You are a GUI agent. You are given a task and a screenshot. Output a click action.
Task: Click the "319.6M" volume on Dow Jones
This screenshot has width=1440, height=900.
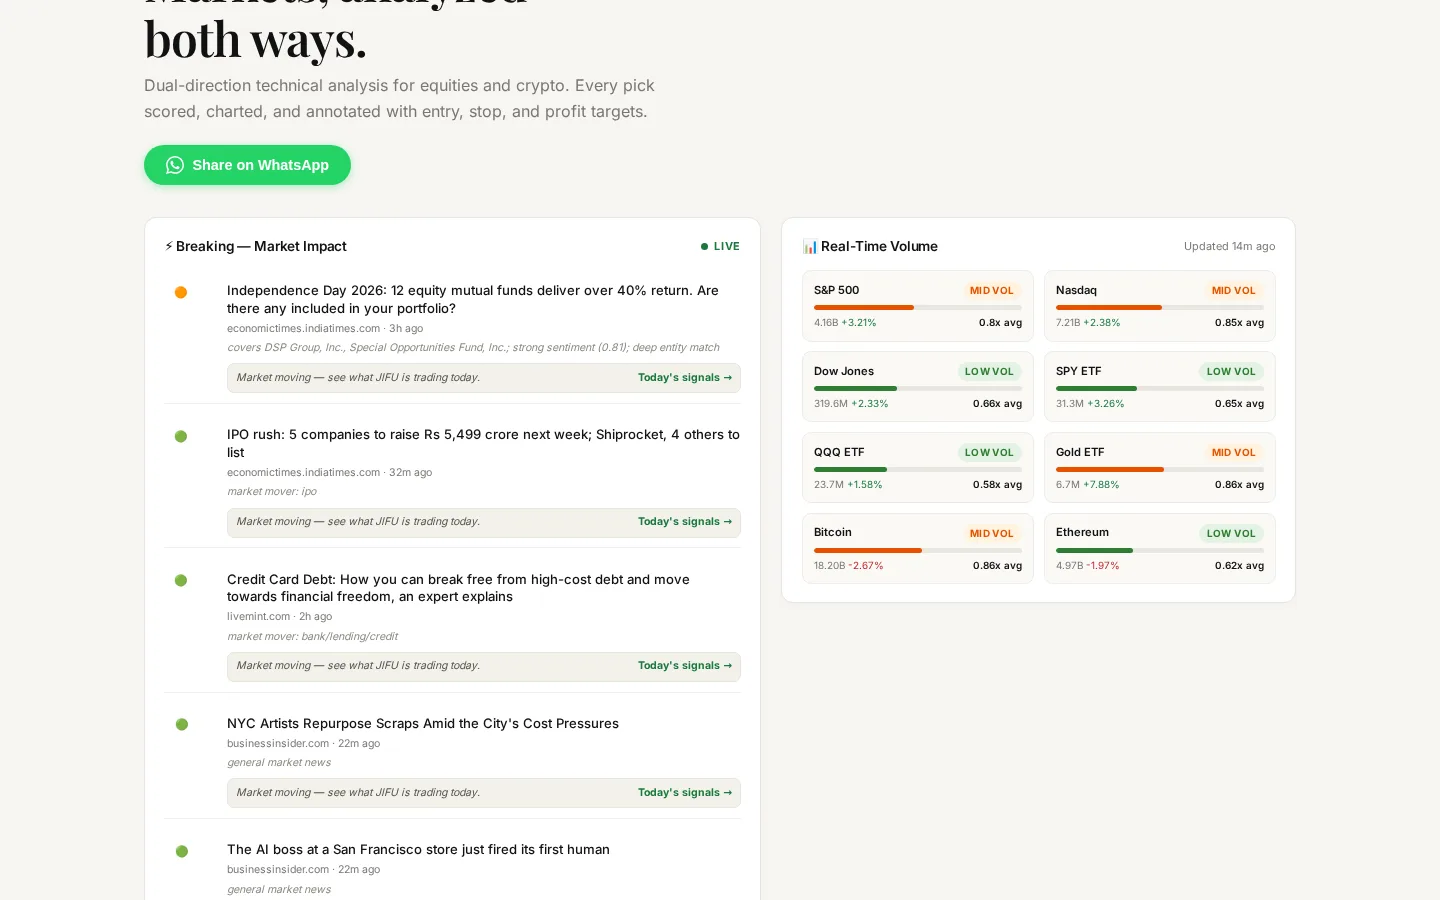click(x=831, y=404)
